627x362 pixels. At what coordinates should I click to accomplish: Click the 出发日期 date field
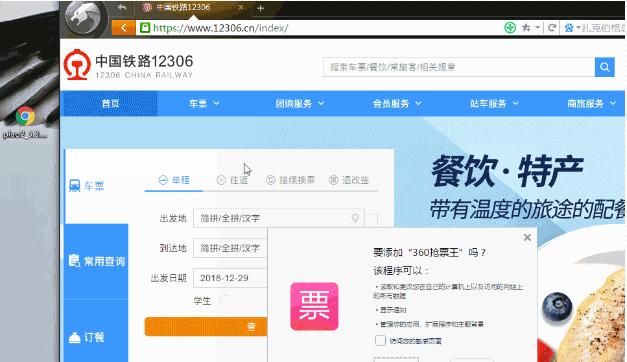230,278
